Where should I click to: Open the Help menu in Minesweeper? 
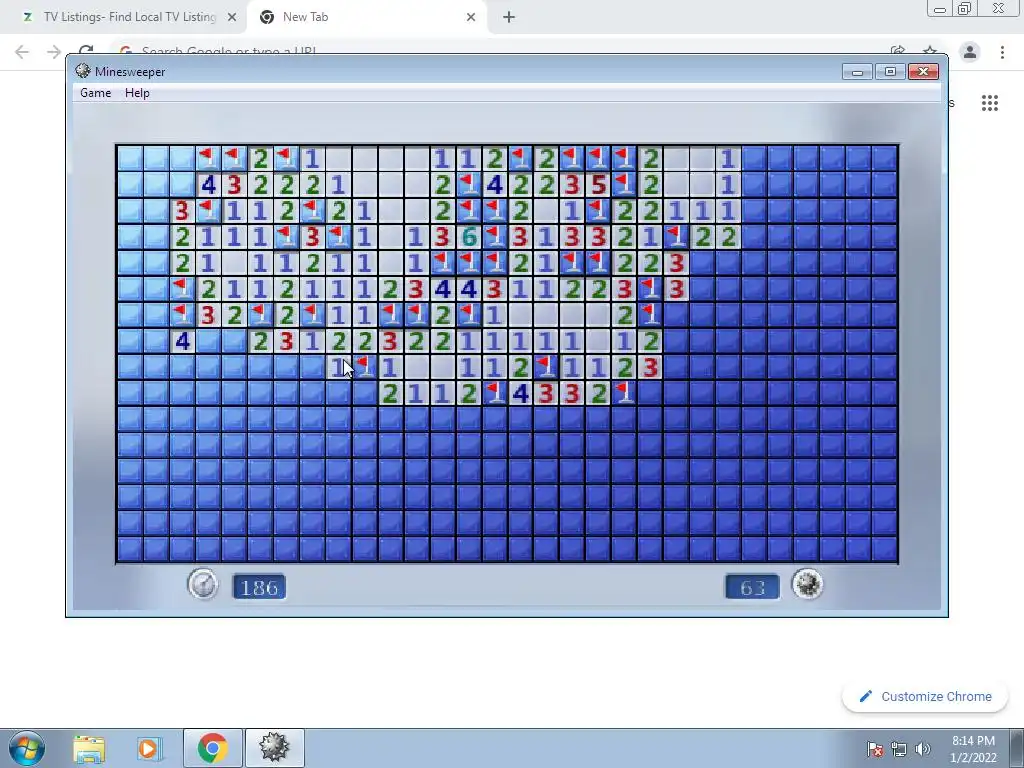137,93
